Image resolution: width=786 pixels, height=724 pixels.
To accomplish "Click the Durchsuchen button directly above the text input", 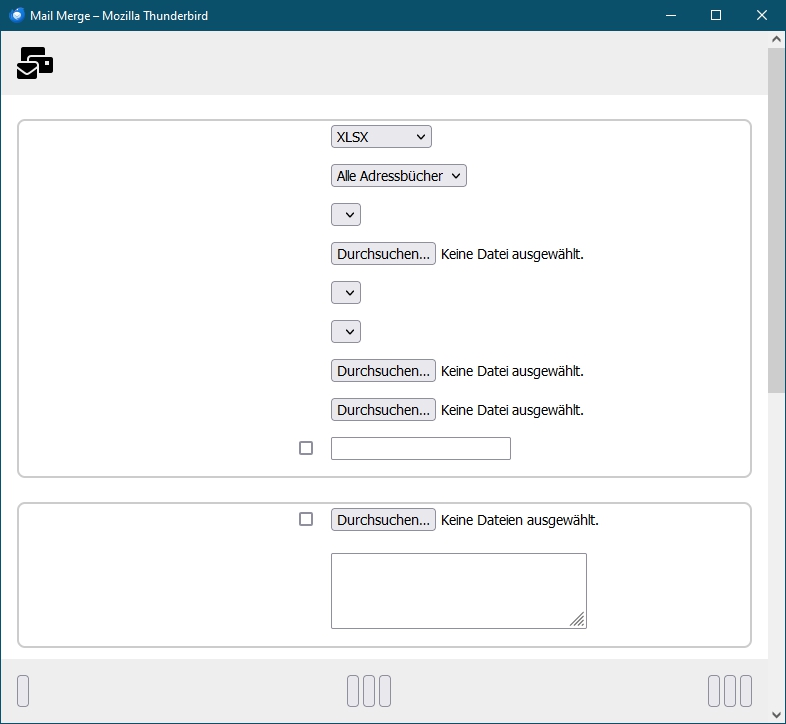I will pos(383,410).
